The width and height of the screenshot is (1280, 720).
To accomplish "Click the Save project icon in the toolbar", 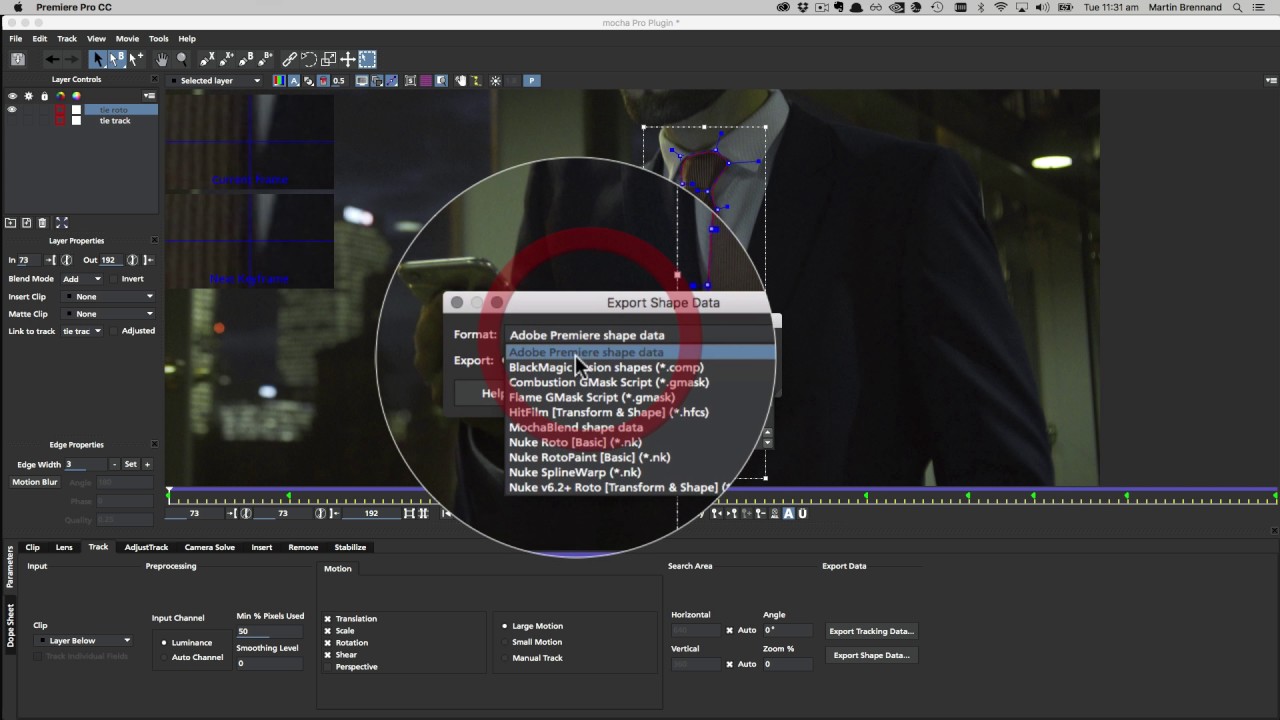I will click(17, 59).
